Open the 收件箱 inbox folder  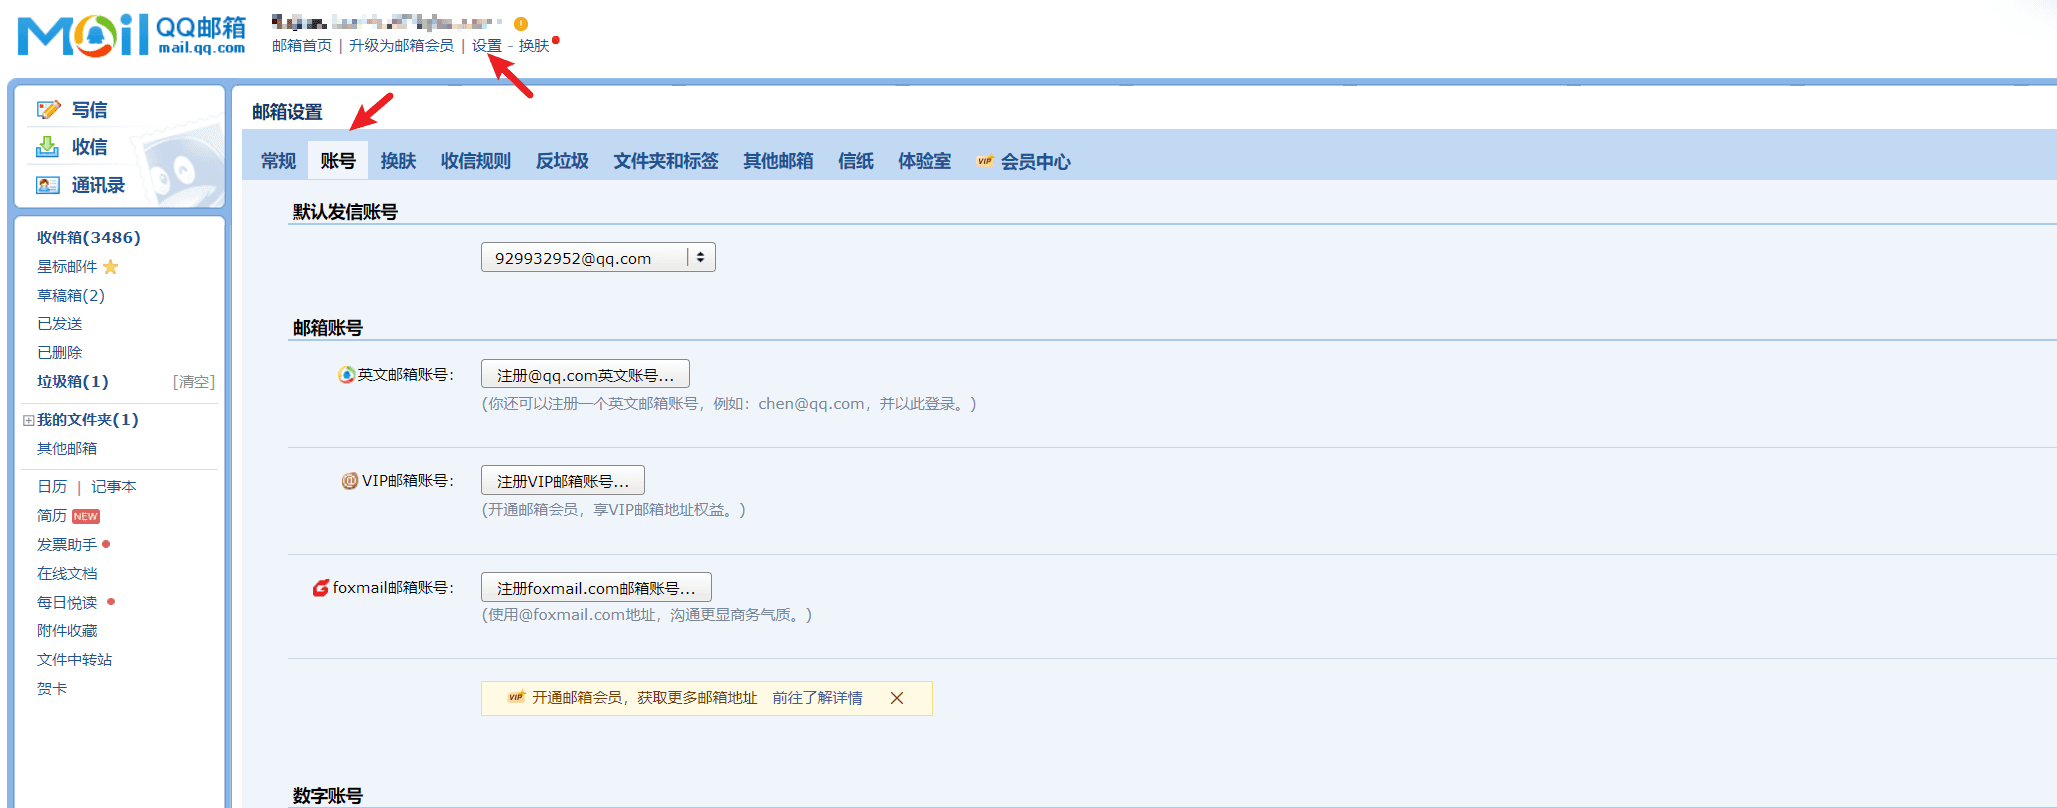click(88, 238)
